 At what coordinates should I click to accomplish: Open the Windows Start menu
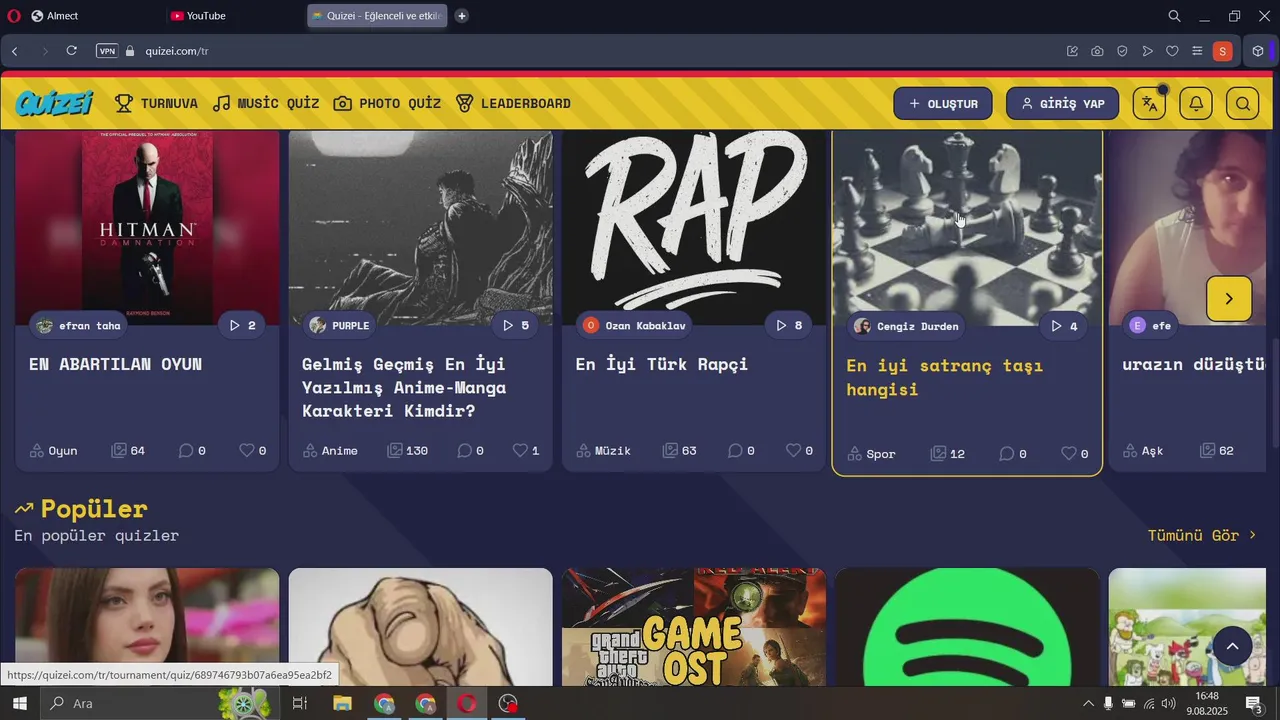point(19,703)
